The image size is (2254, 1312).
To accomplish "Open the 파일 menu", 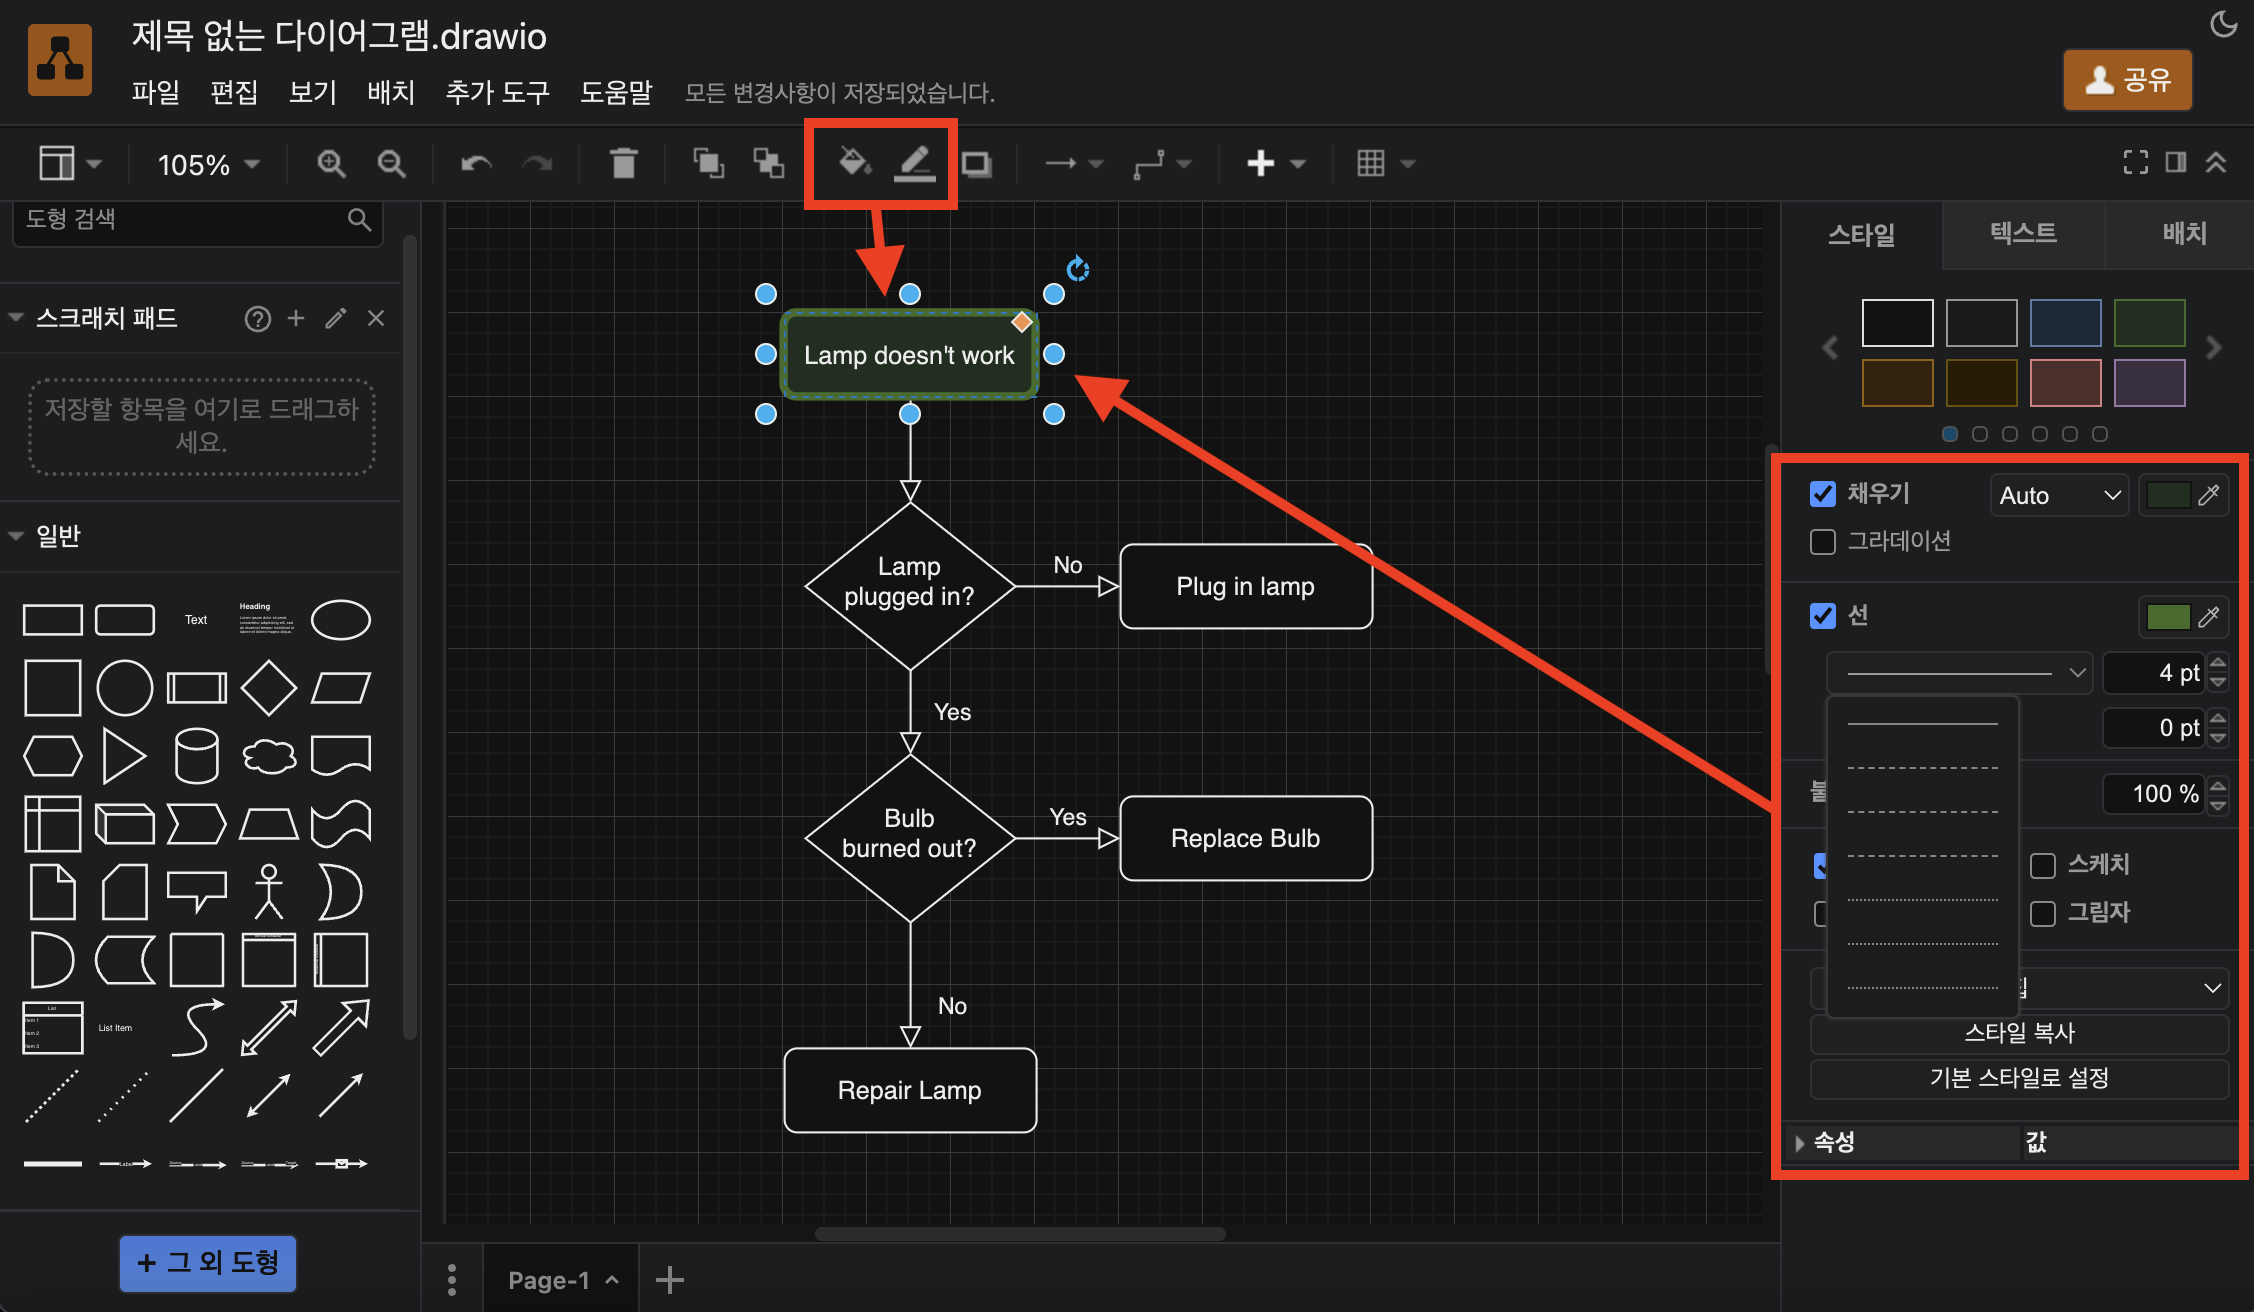I will click(155, 92).
